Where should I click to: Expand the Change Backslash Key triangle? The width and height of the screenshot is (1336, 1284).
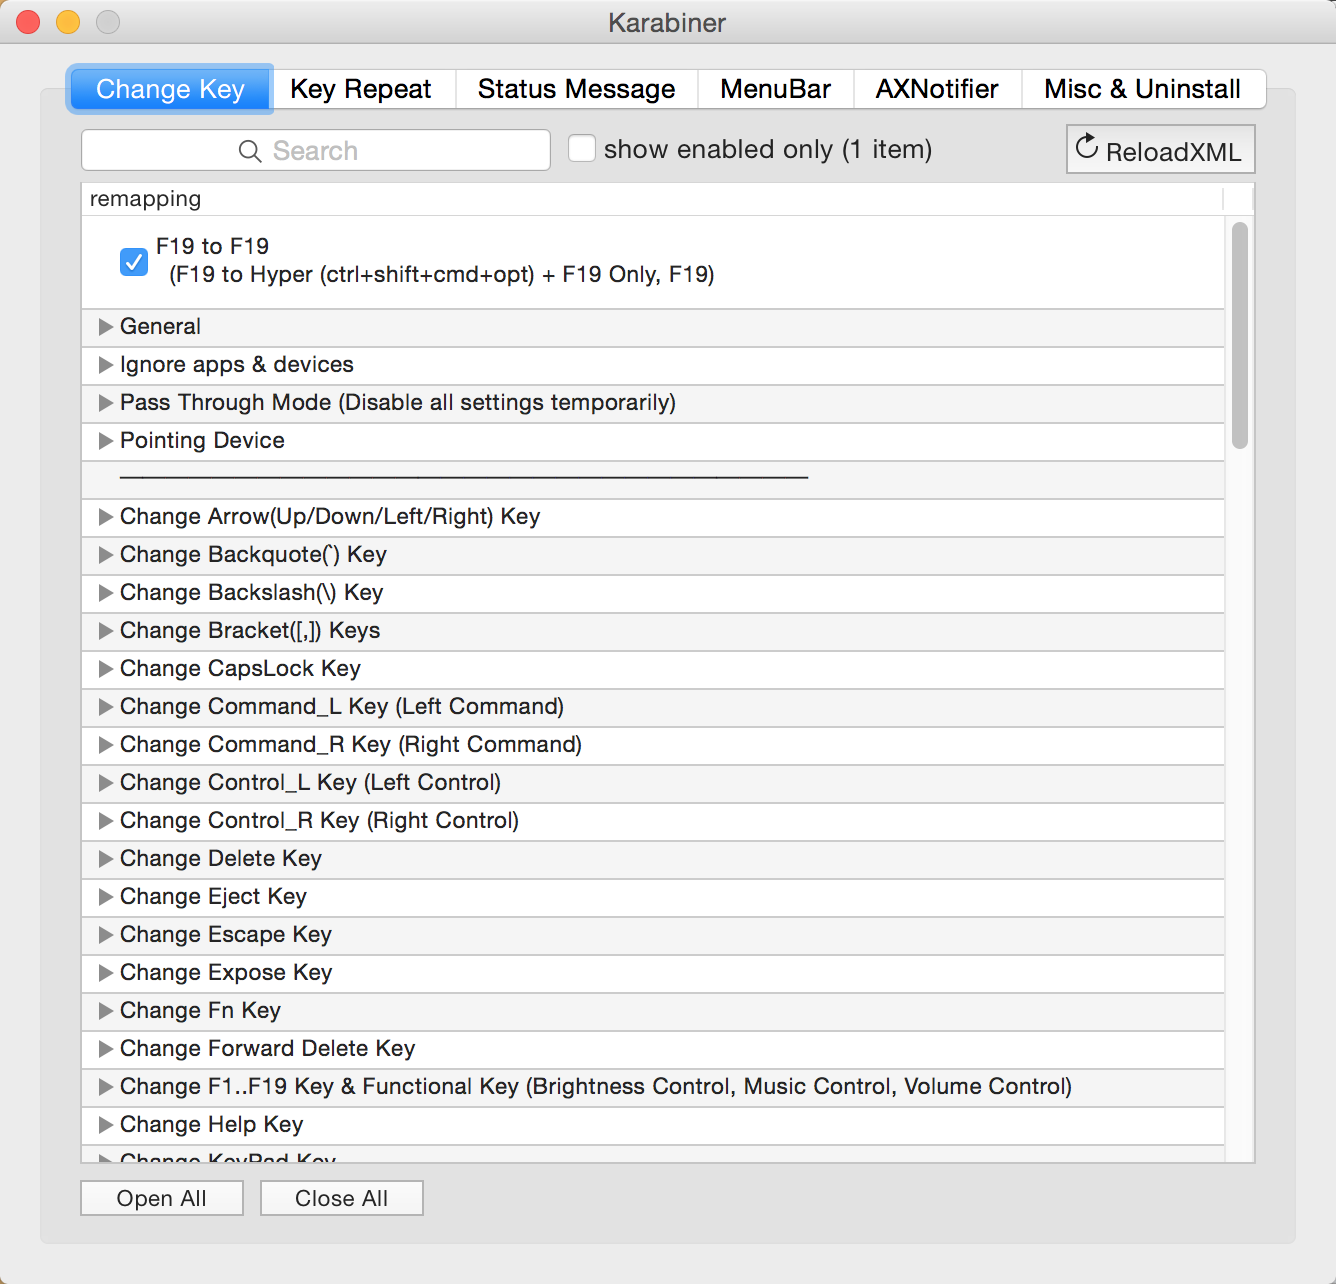click(105, 593)
